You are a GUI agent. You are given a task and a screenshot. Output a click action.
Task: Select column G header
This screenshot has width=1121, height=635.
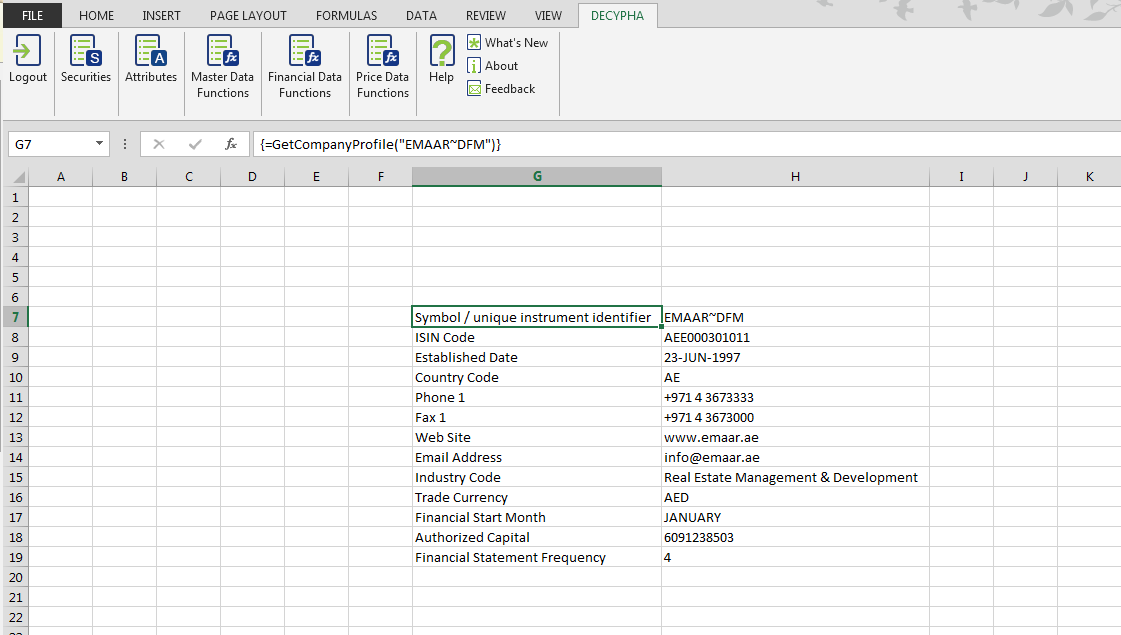tap(537, 177)
